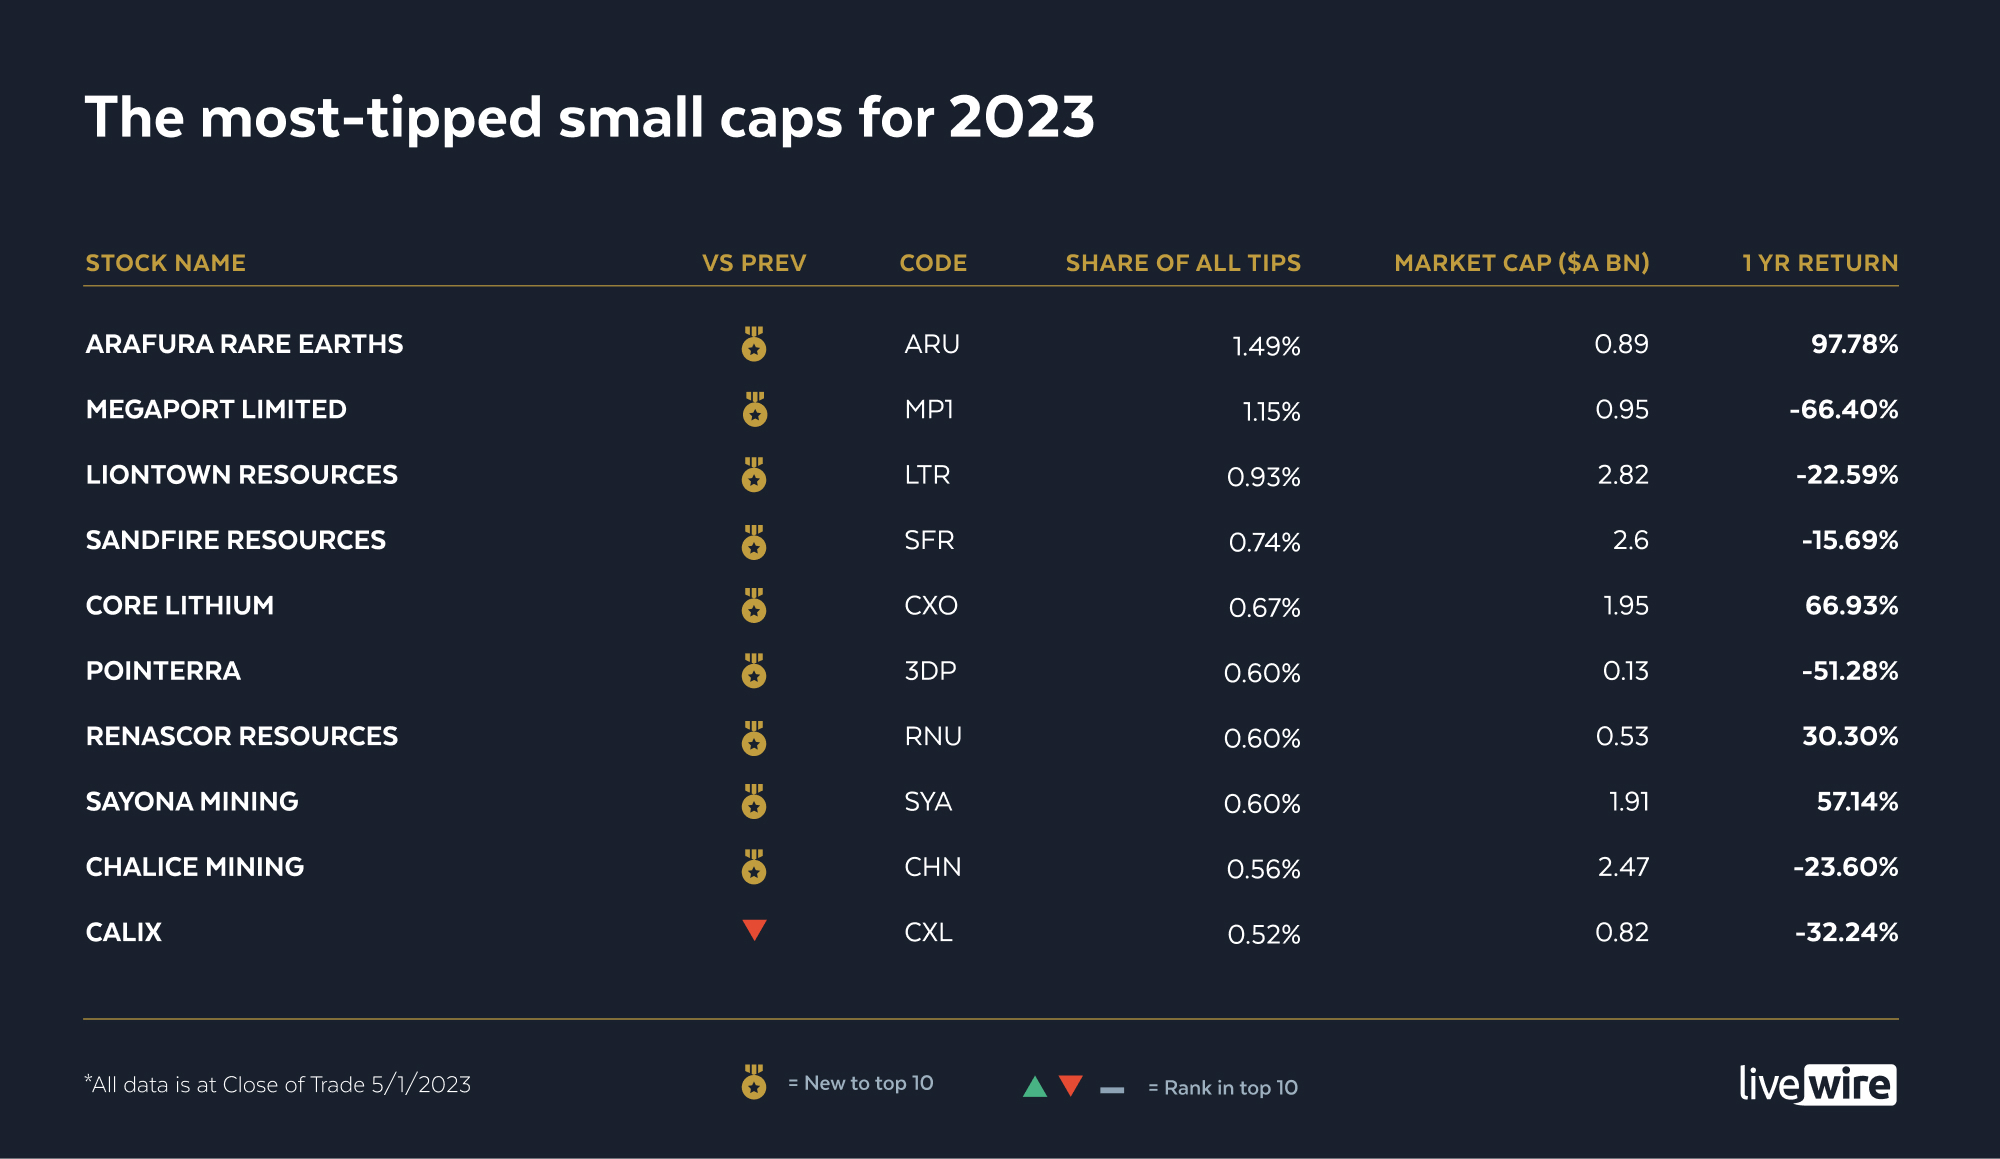Click the medal icon in Megaport Limited row
This screenshot has width=2000, height=1159.
click(755, 410)
